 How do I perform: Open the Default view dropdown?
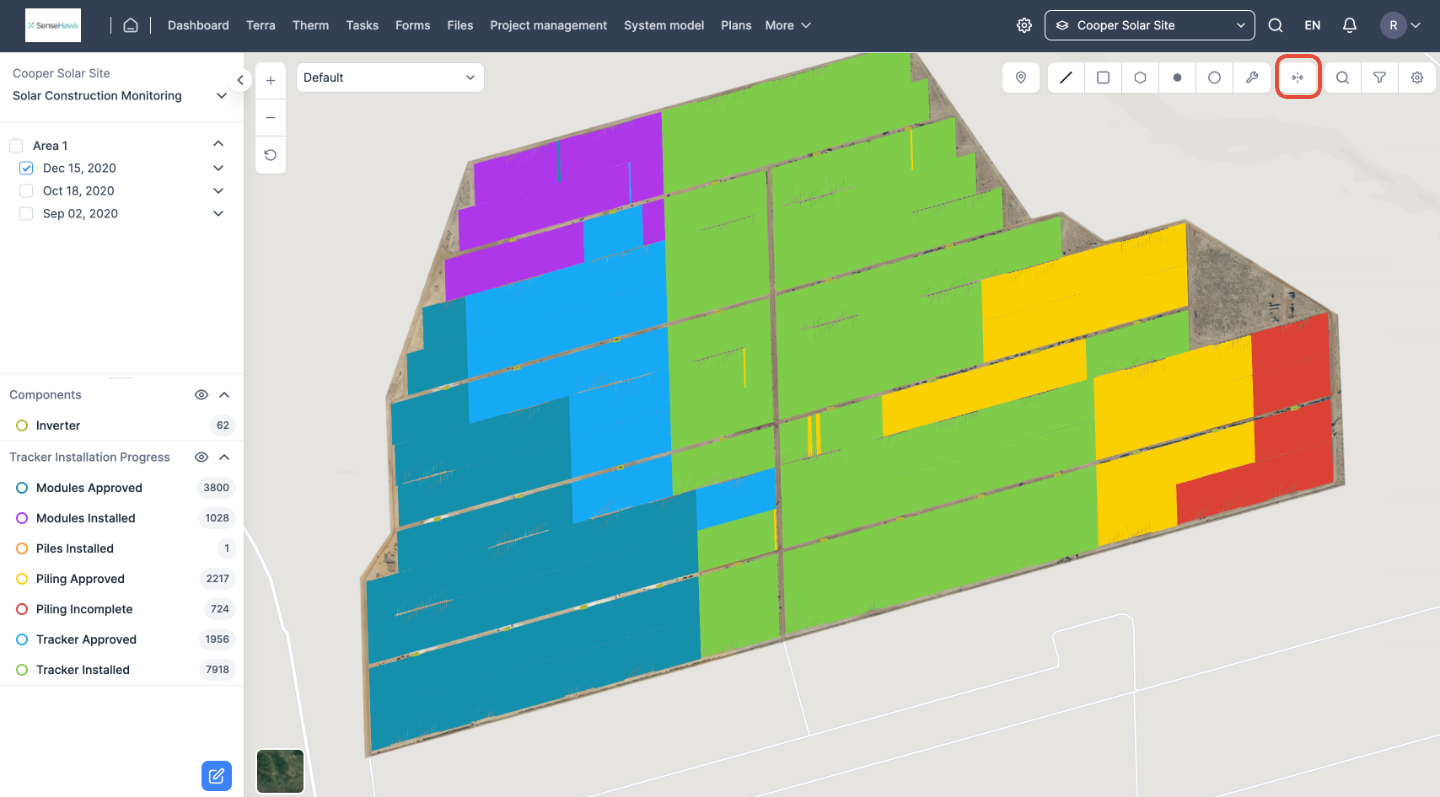tap(390, 77)
